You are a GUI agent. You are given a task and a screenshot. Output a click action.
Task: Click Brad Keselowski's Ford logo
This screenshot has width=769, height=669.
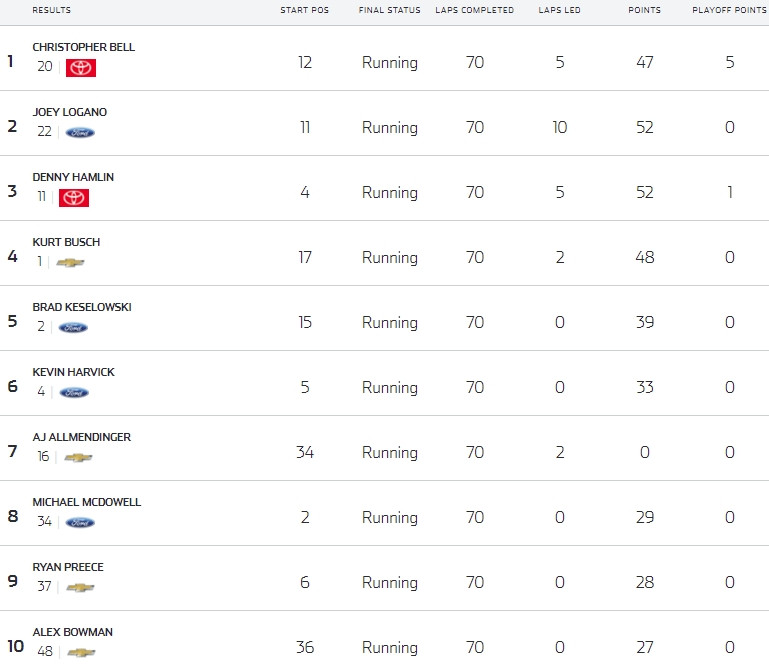[x=73, y=328]
